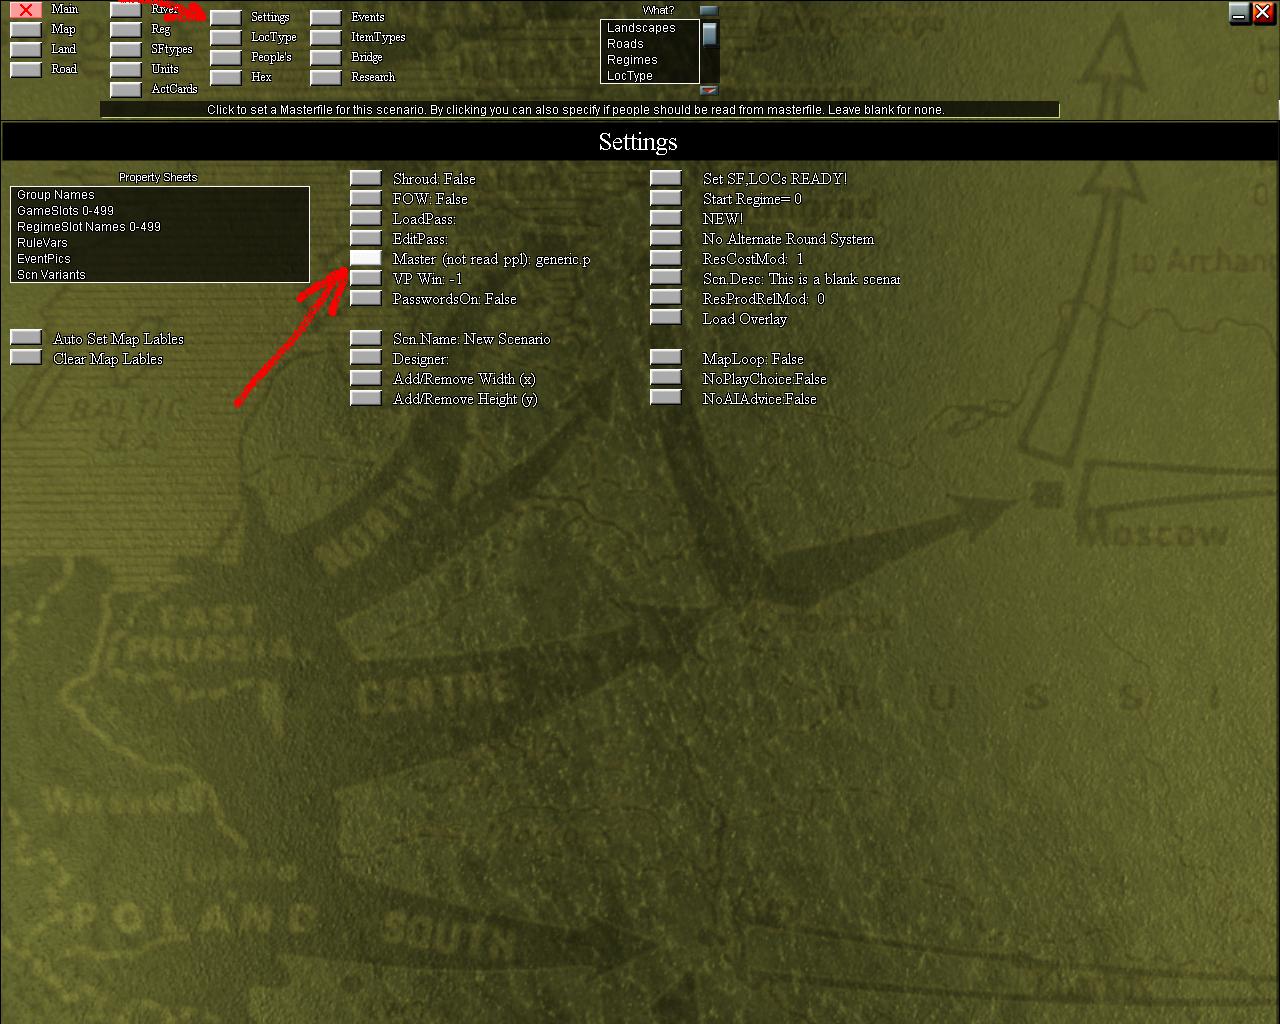This screenshot has width=1280, height=1024.
Task: Select Landscapes in the What? list
Action: pyautogui.click(x=650, y=28)
